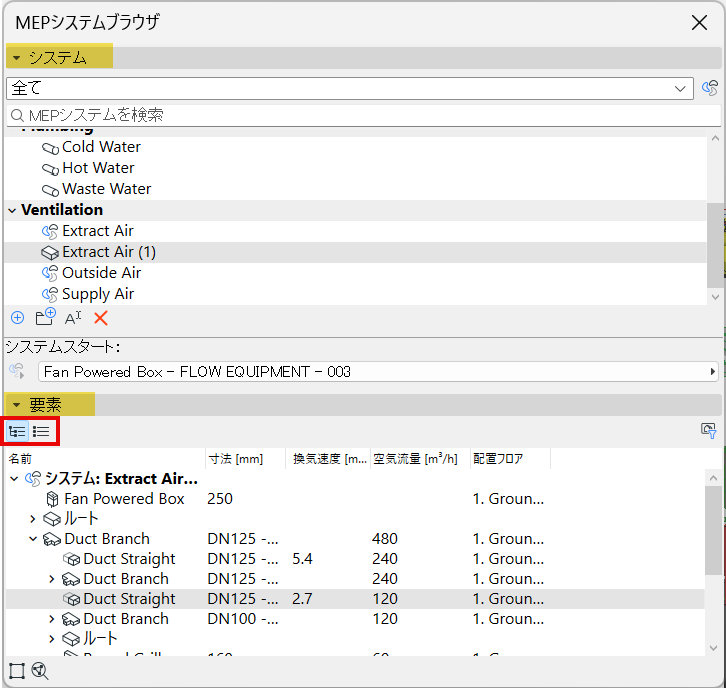Viewport: 726px width, 688px height.
Task: Click the 換気速度 column header
Action: click(x=328, y=459)
